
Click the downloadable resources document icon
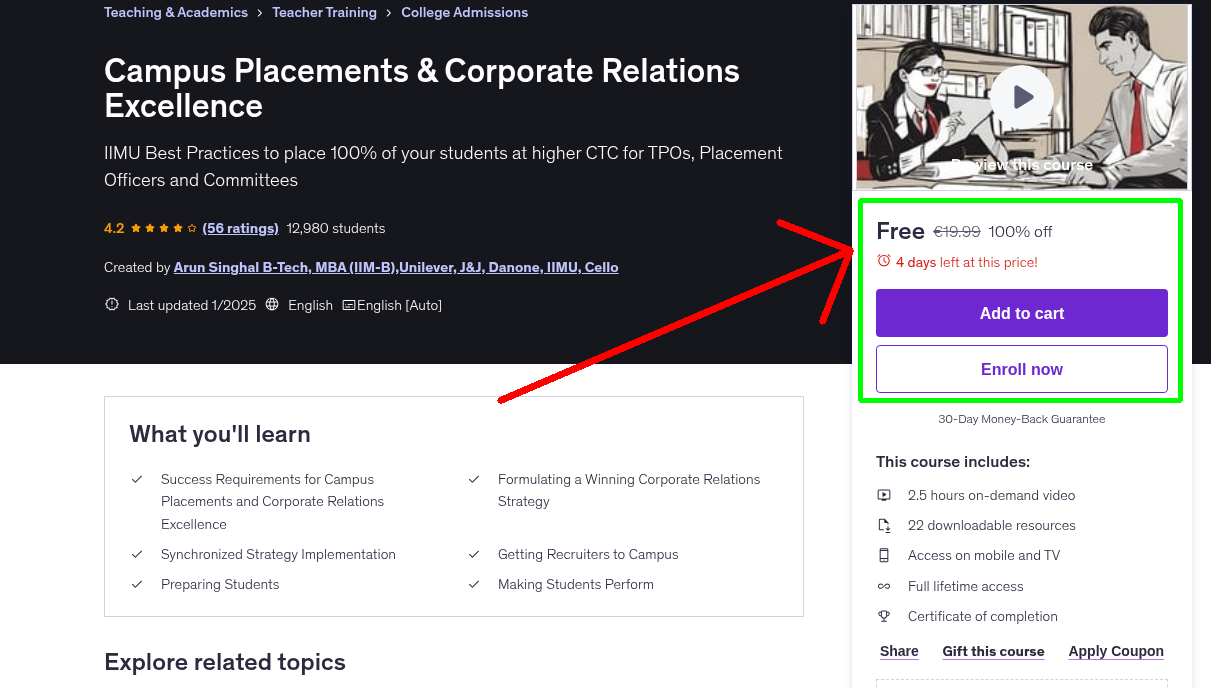(x=884, y=524)
